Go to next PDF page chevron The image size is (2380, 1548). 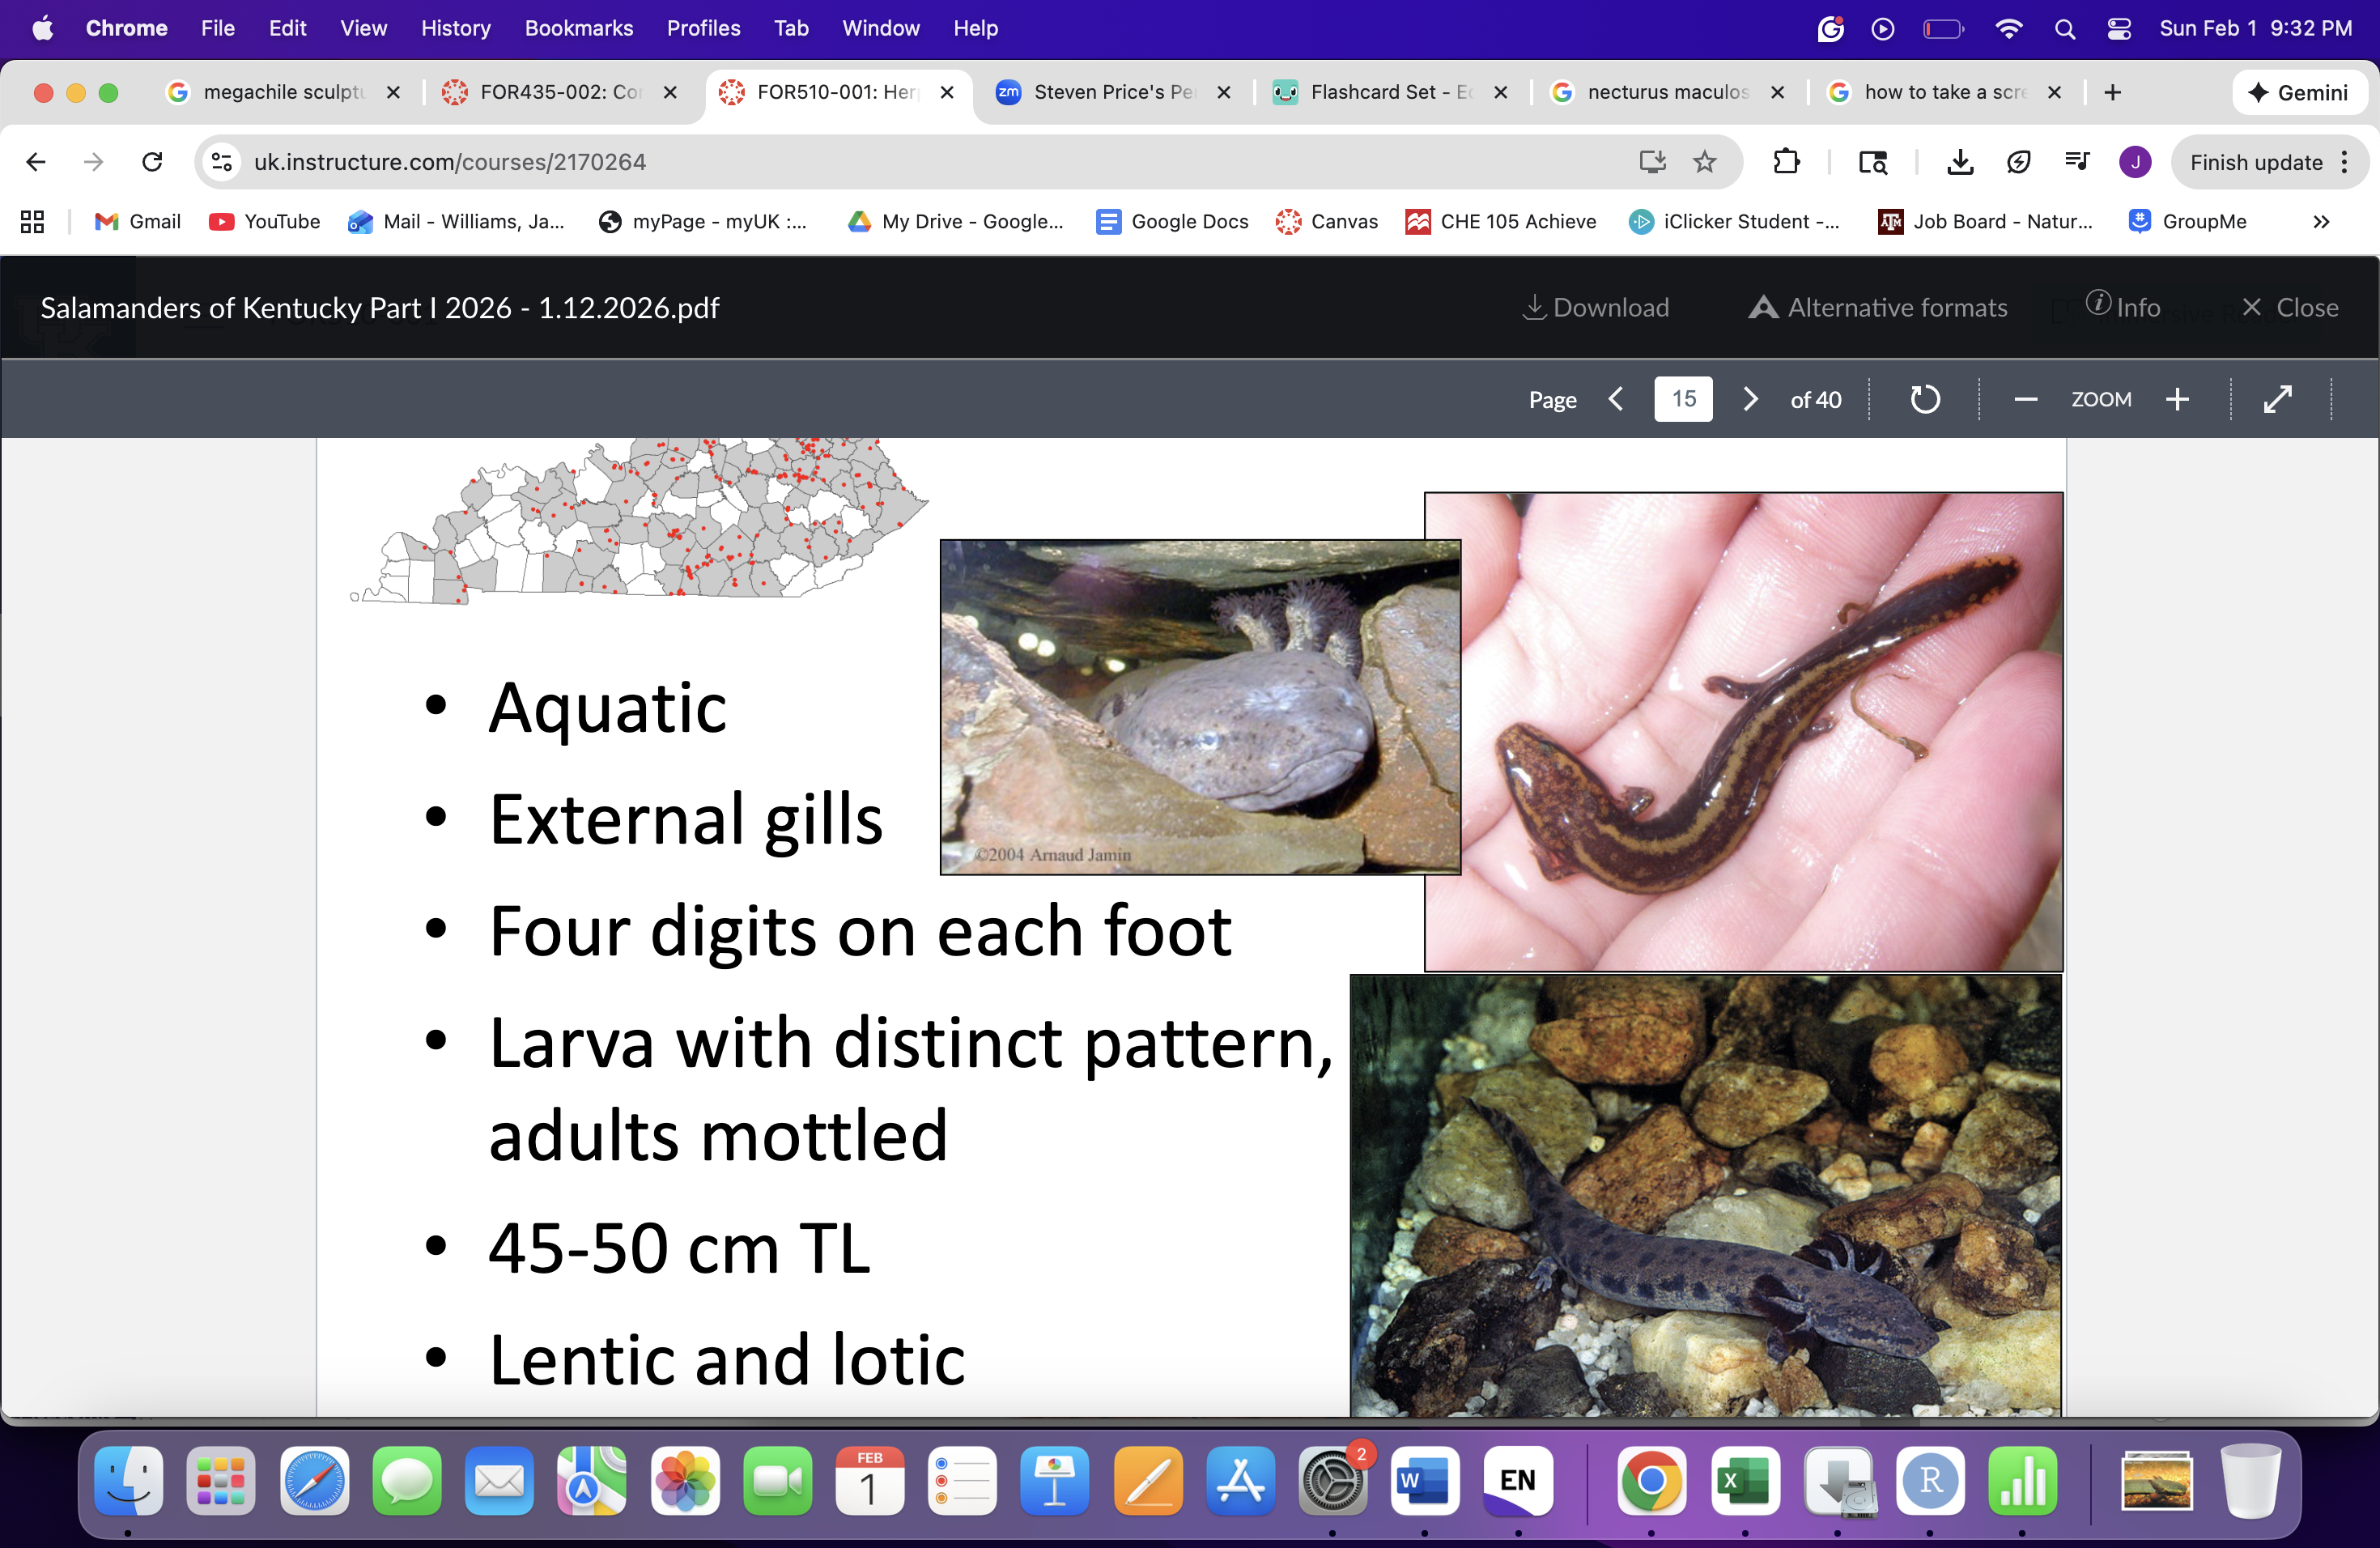1750,399
